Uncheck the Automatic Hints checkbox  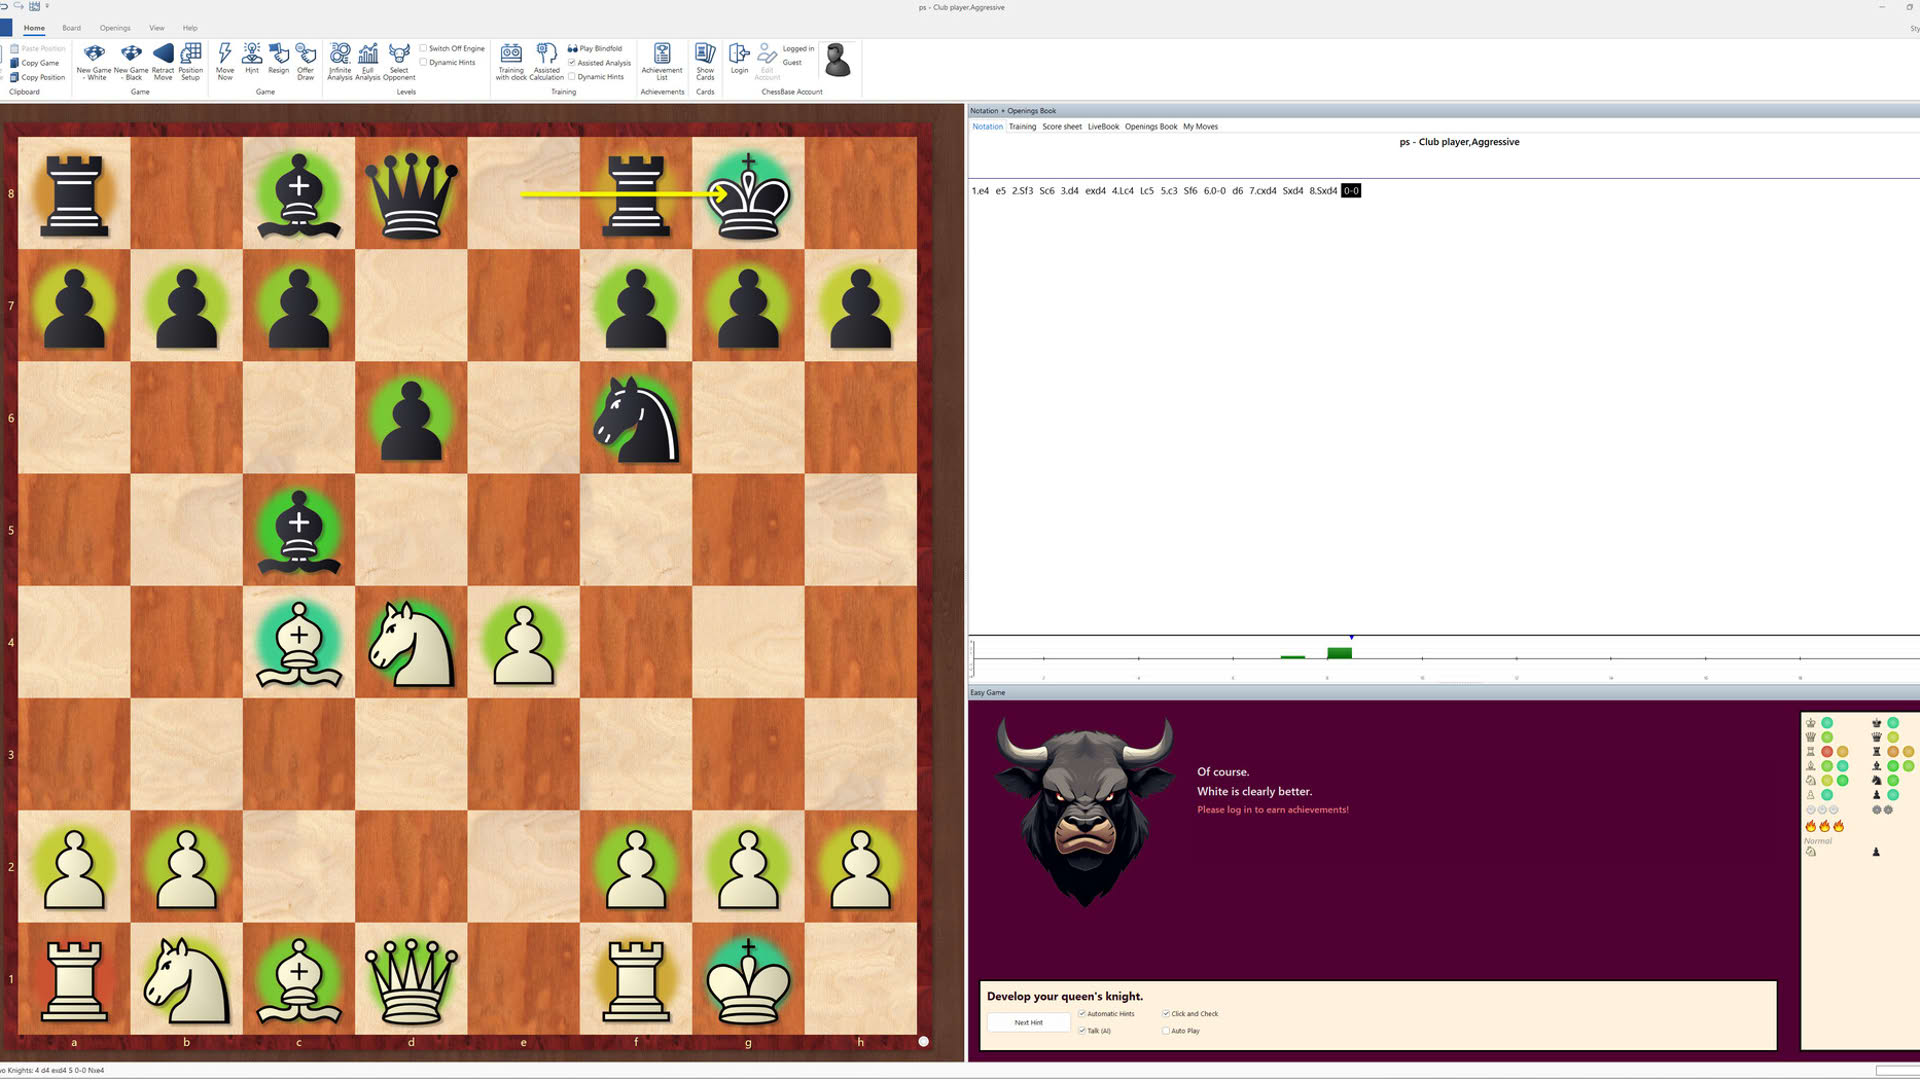[1082, 1014]
